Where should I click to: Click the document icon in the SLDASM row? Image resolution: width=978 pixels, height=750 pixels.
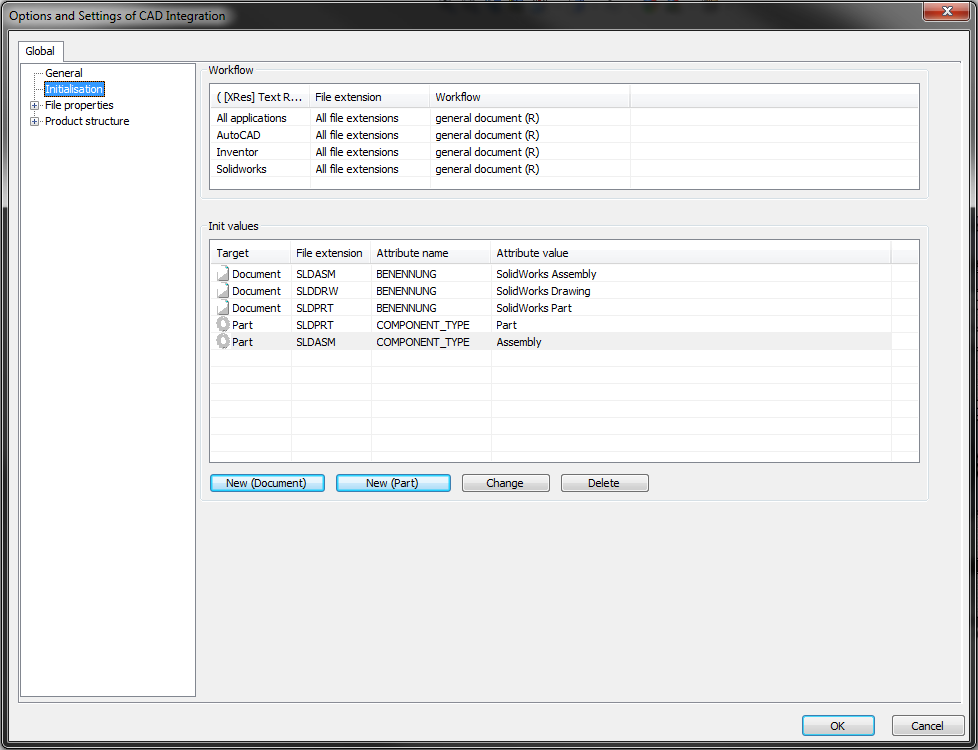(223, 273)
